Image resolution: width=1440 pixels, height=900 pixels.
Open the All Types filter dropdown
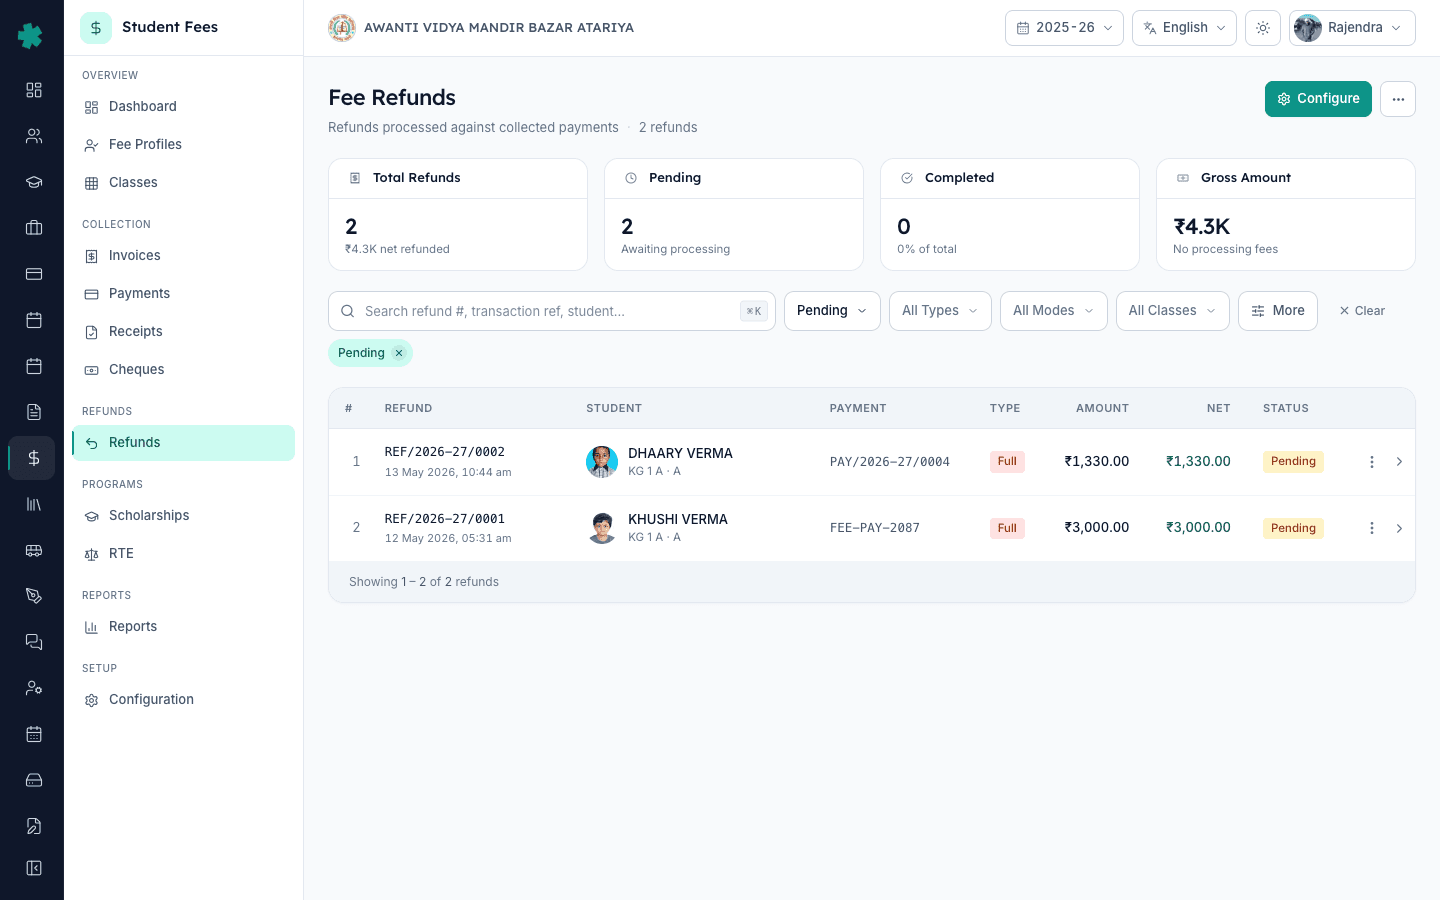[940, 311]
